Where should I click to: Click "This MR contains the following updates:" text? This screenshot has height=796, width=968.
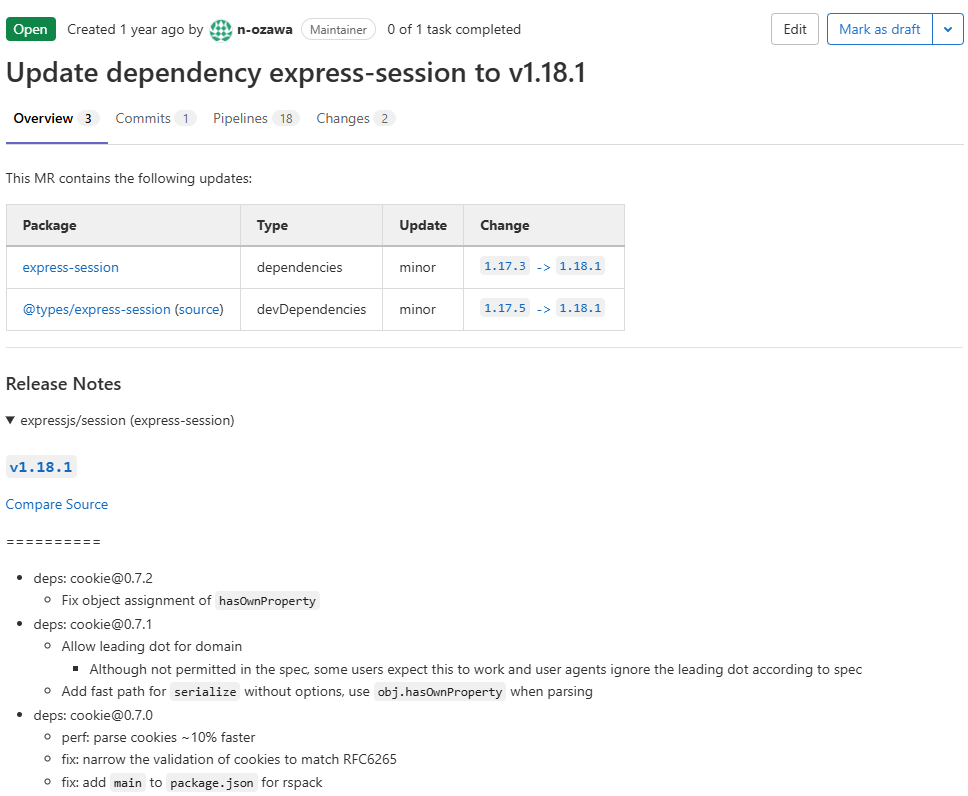(129, 178)
